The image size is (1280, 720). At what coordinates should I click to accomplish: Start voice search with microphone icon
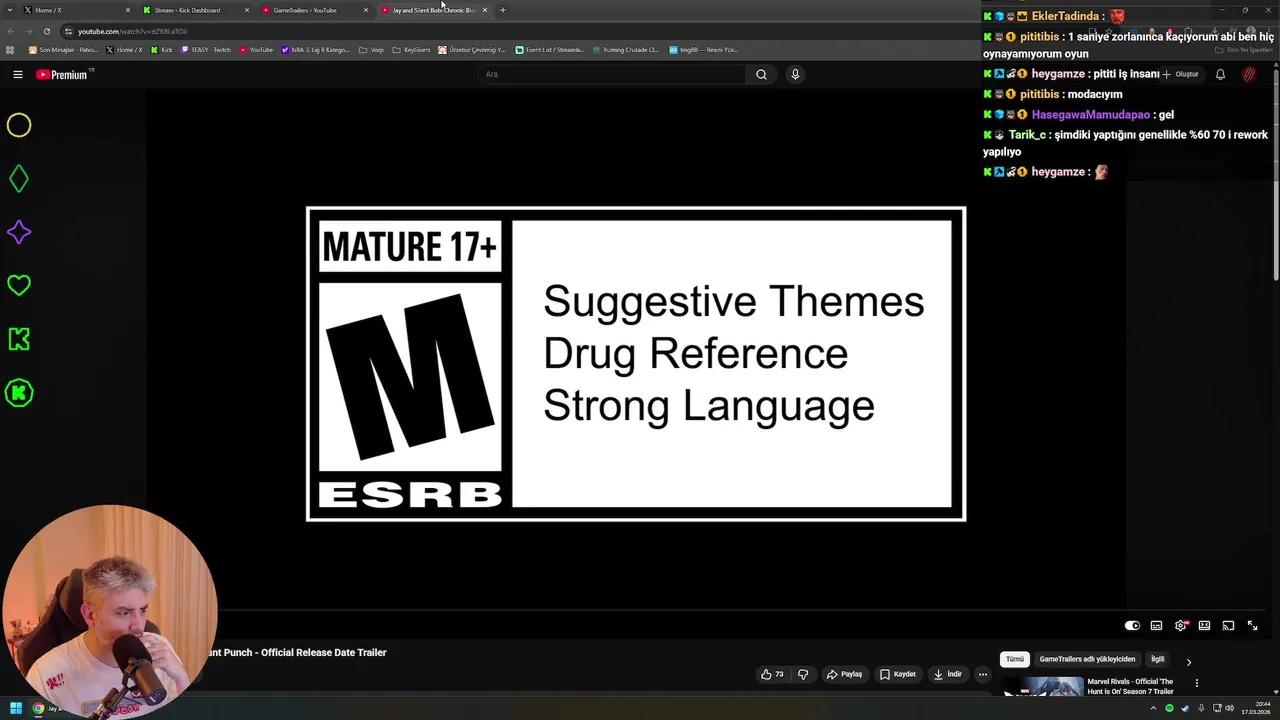[795, 74]
